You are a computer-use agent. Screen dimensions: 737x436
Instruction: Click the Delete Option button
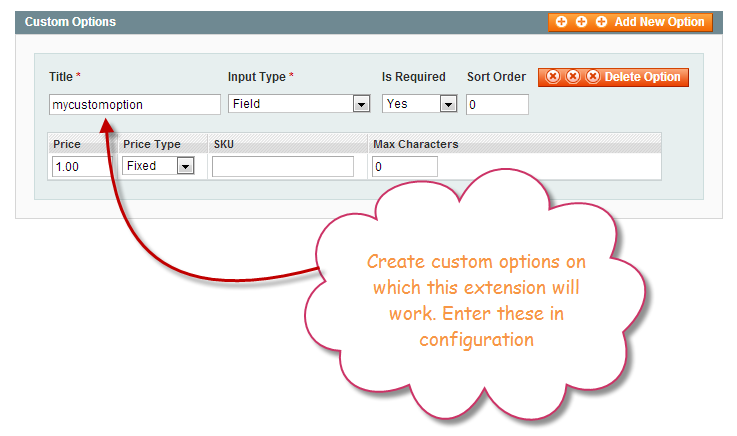point(613,77)
